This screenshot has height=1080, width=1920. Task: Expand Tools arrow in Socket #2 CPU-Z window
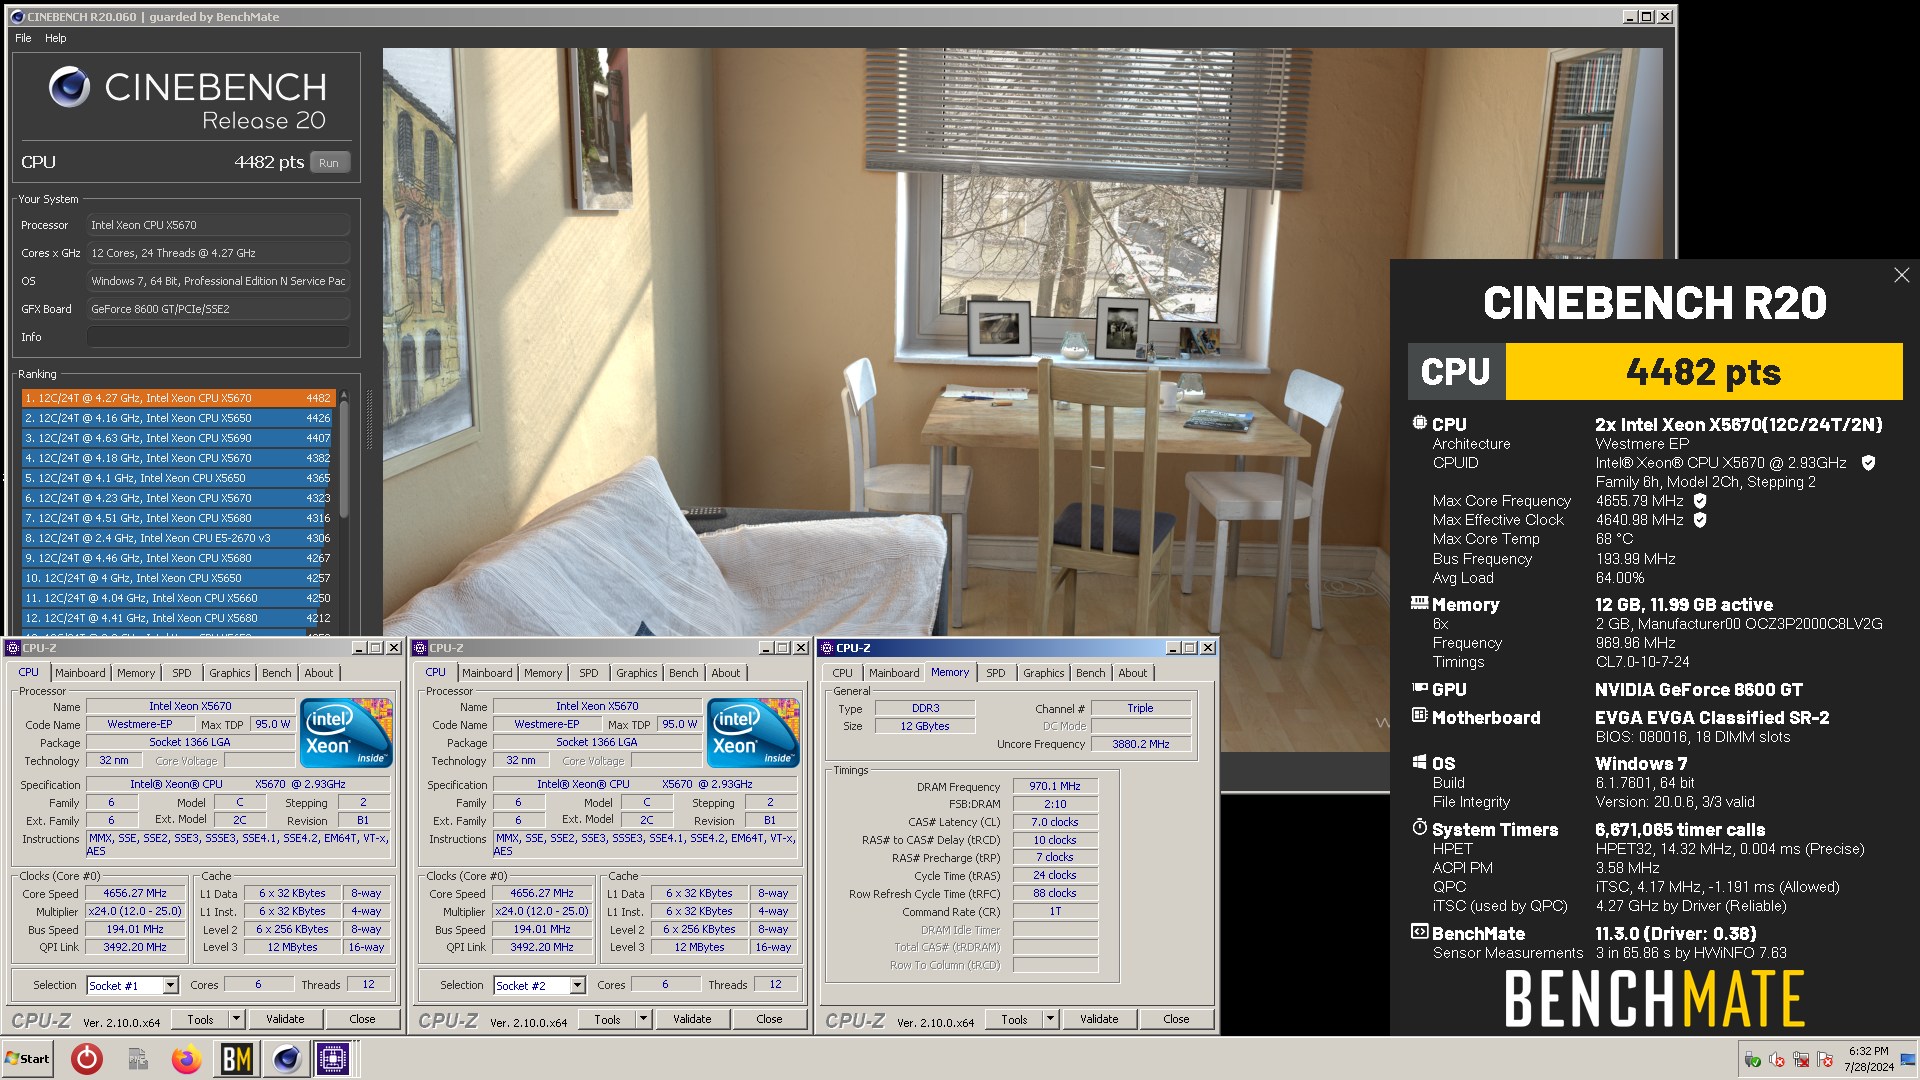(x=644, y=1019)
